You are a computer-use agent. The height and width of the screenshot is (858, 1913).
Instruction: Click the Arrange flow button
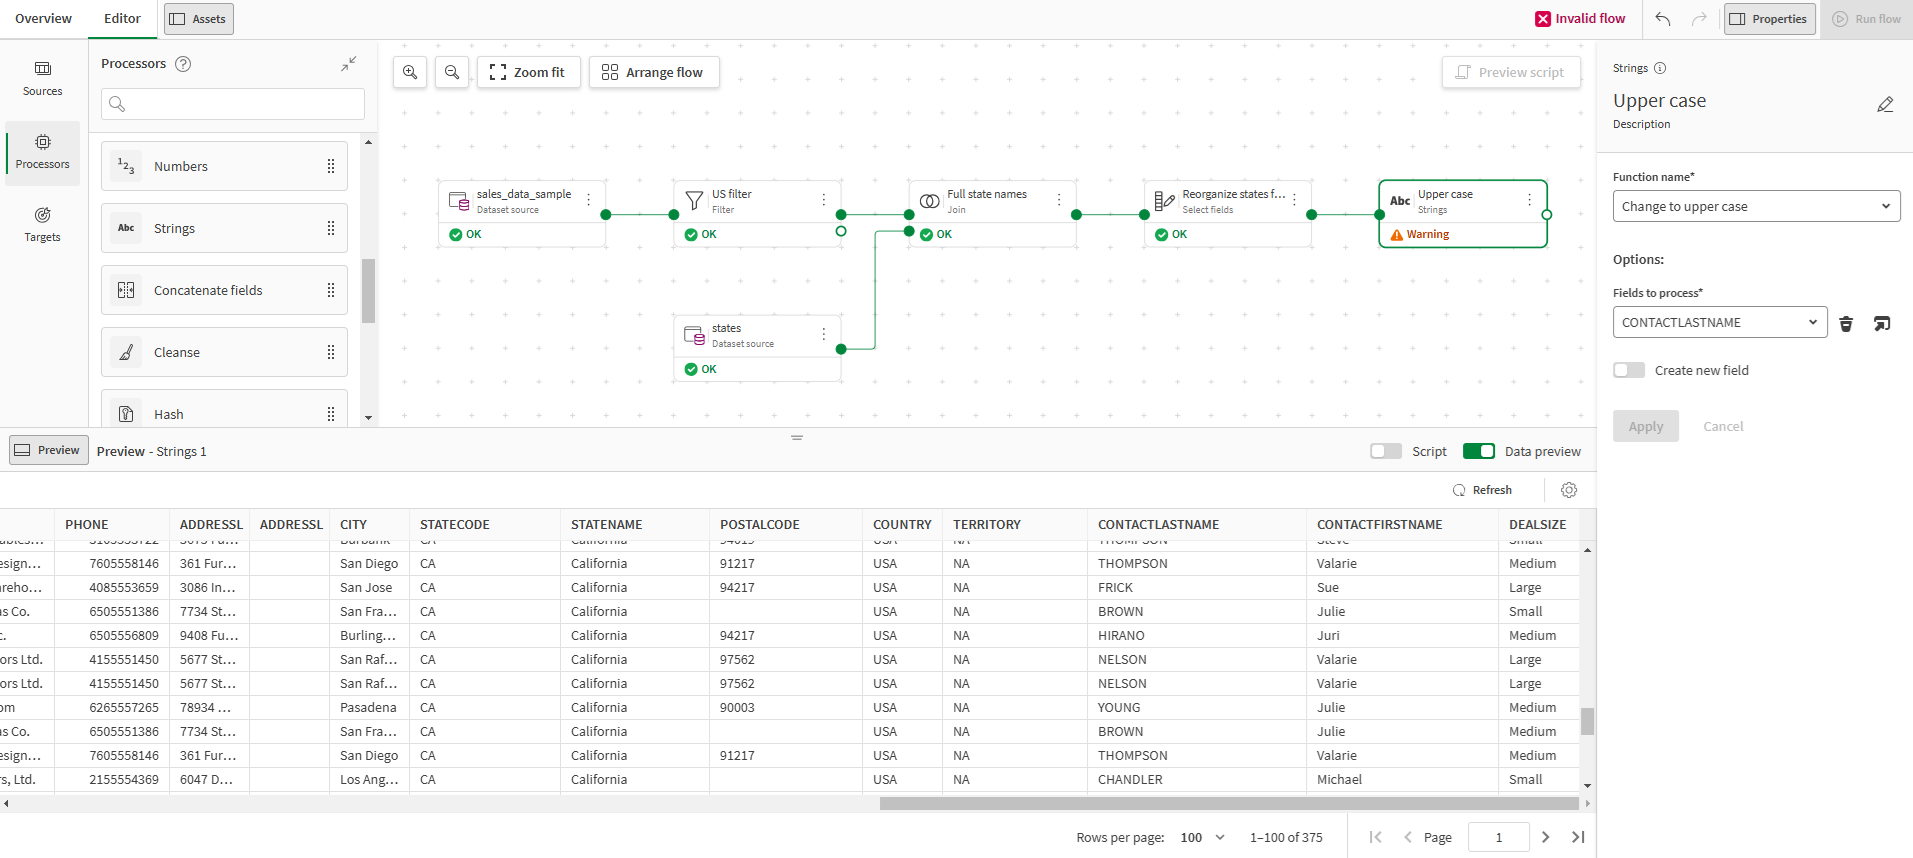[654, 72]
